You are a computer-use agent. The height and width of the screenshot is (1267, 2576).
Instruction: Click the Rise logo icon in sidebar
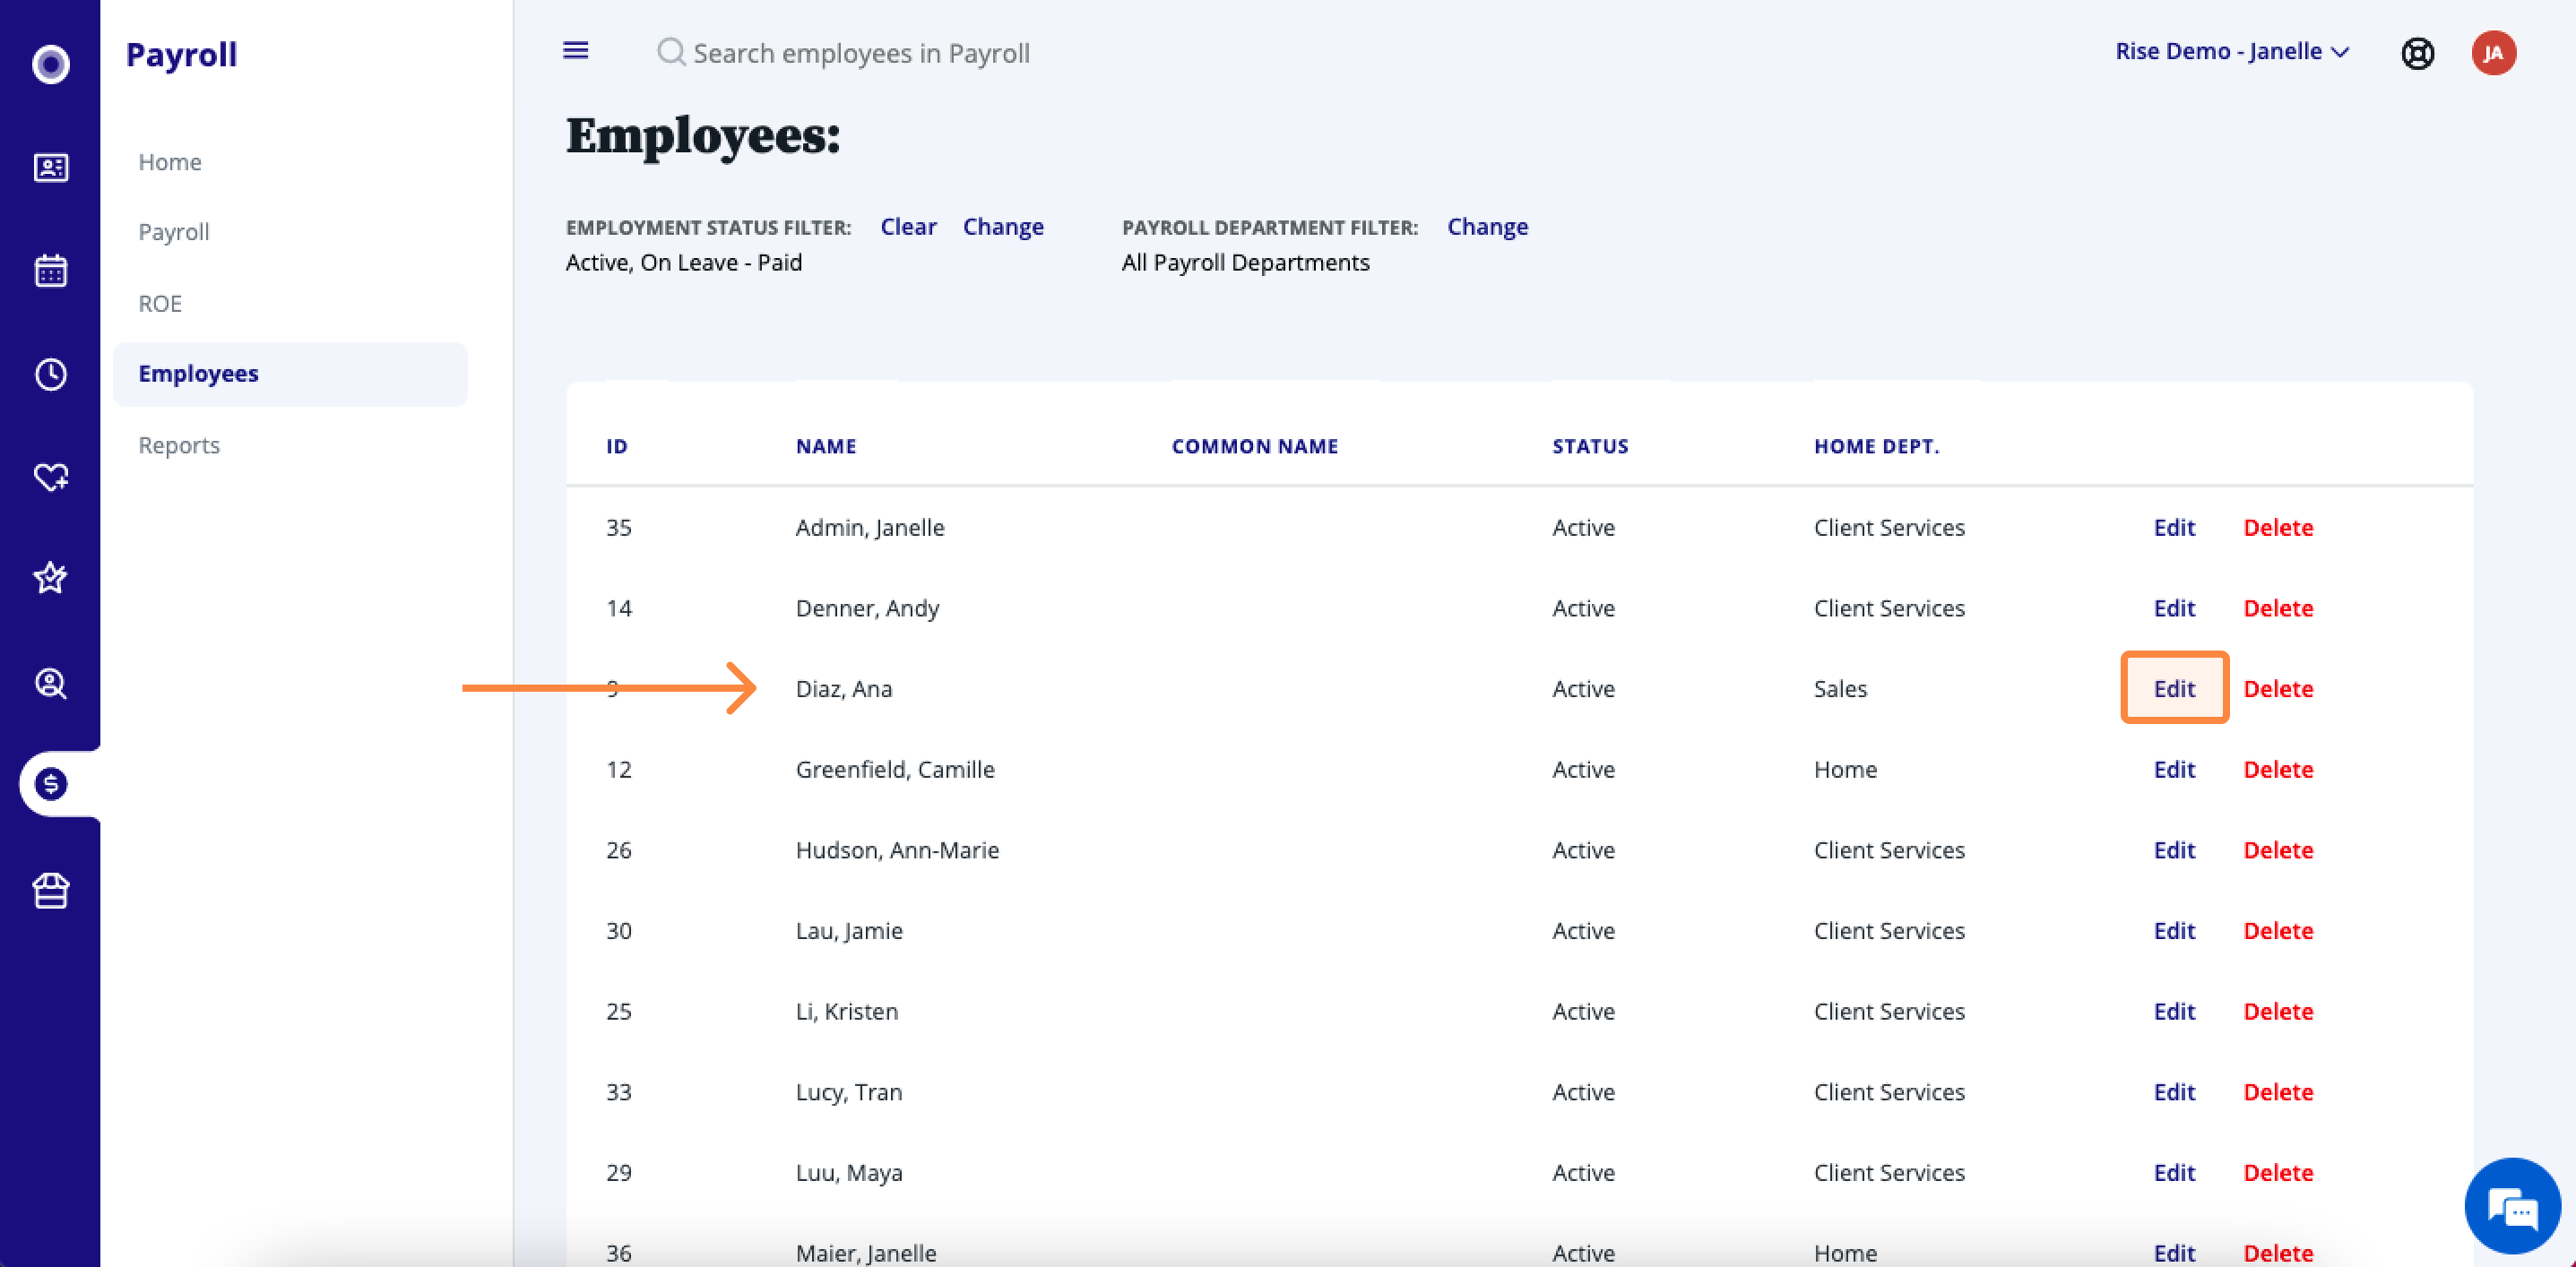[51, 64]
